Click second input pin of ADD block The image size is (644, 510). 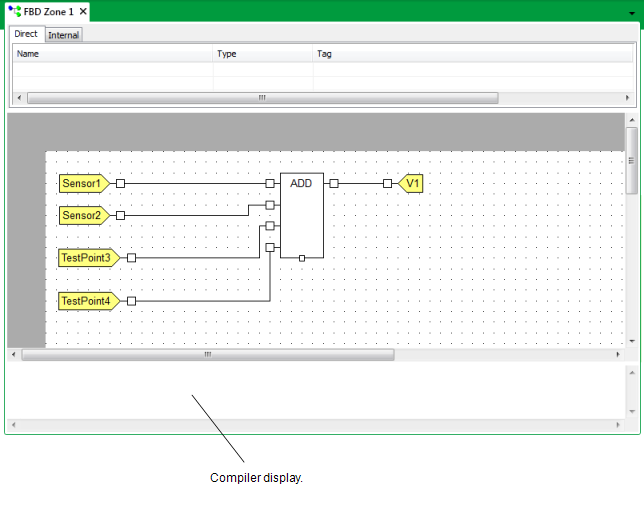[270, 205]
